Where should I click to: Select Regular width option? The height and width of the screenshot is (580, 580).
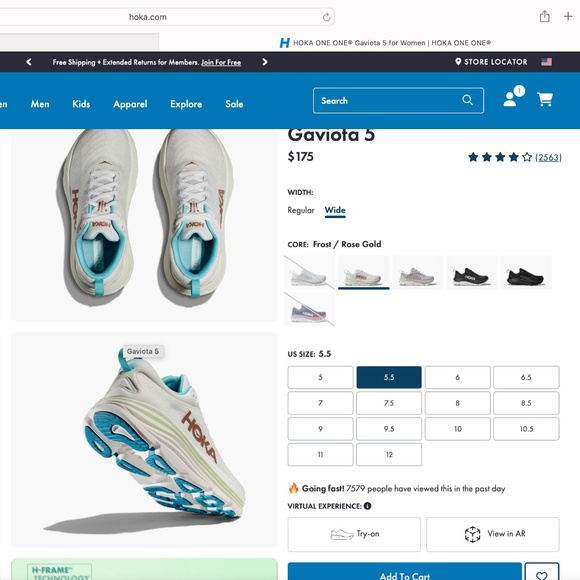[x=301, y=210]
